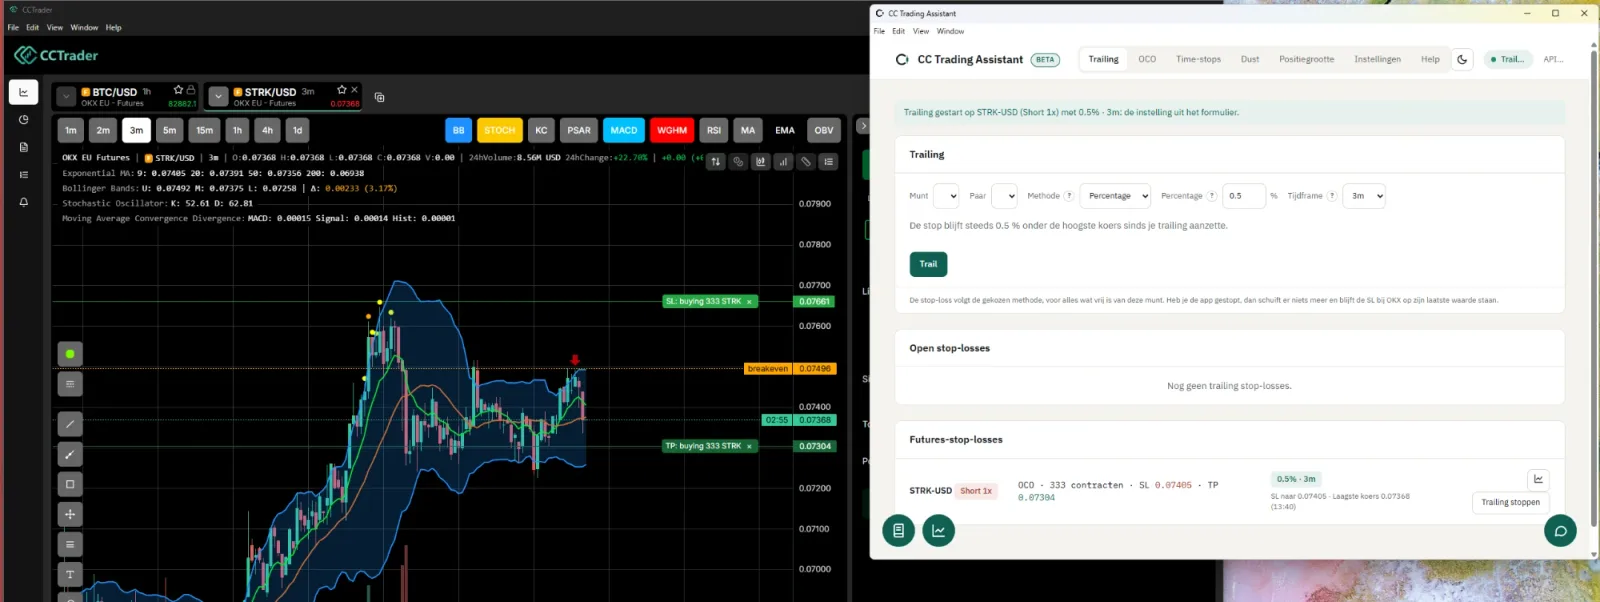This screenshot has height=602, width=1600.
Task: Open the list icon in CCTrader sidebar
Action: pos(24,175)
